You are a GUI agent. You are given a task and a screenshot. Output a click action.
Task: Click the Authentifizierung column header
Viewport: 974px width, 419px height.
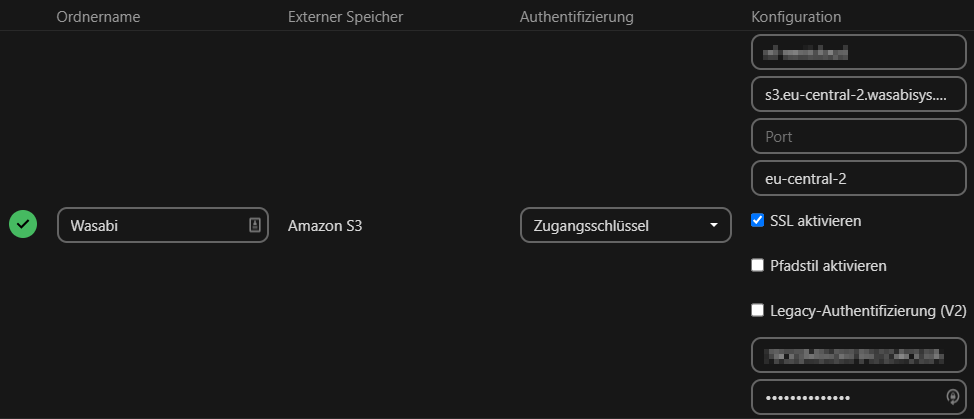(576, 17)
